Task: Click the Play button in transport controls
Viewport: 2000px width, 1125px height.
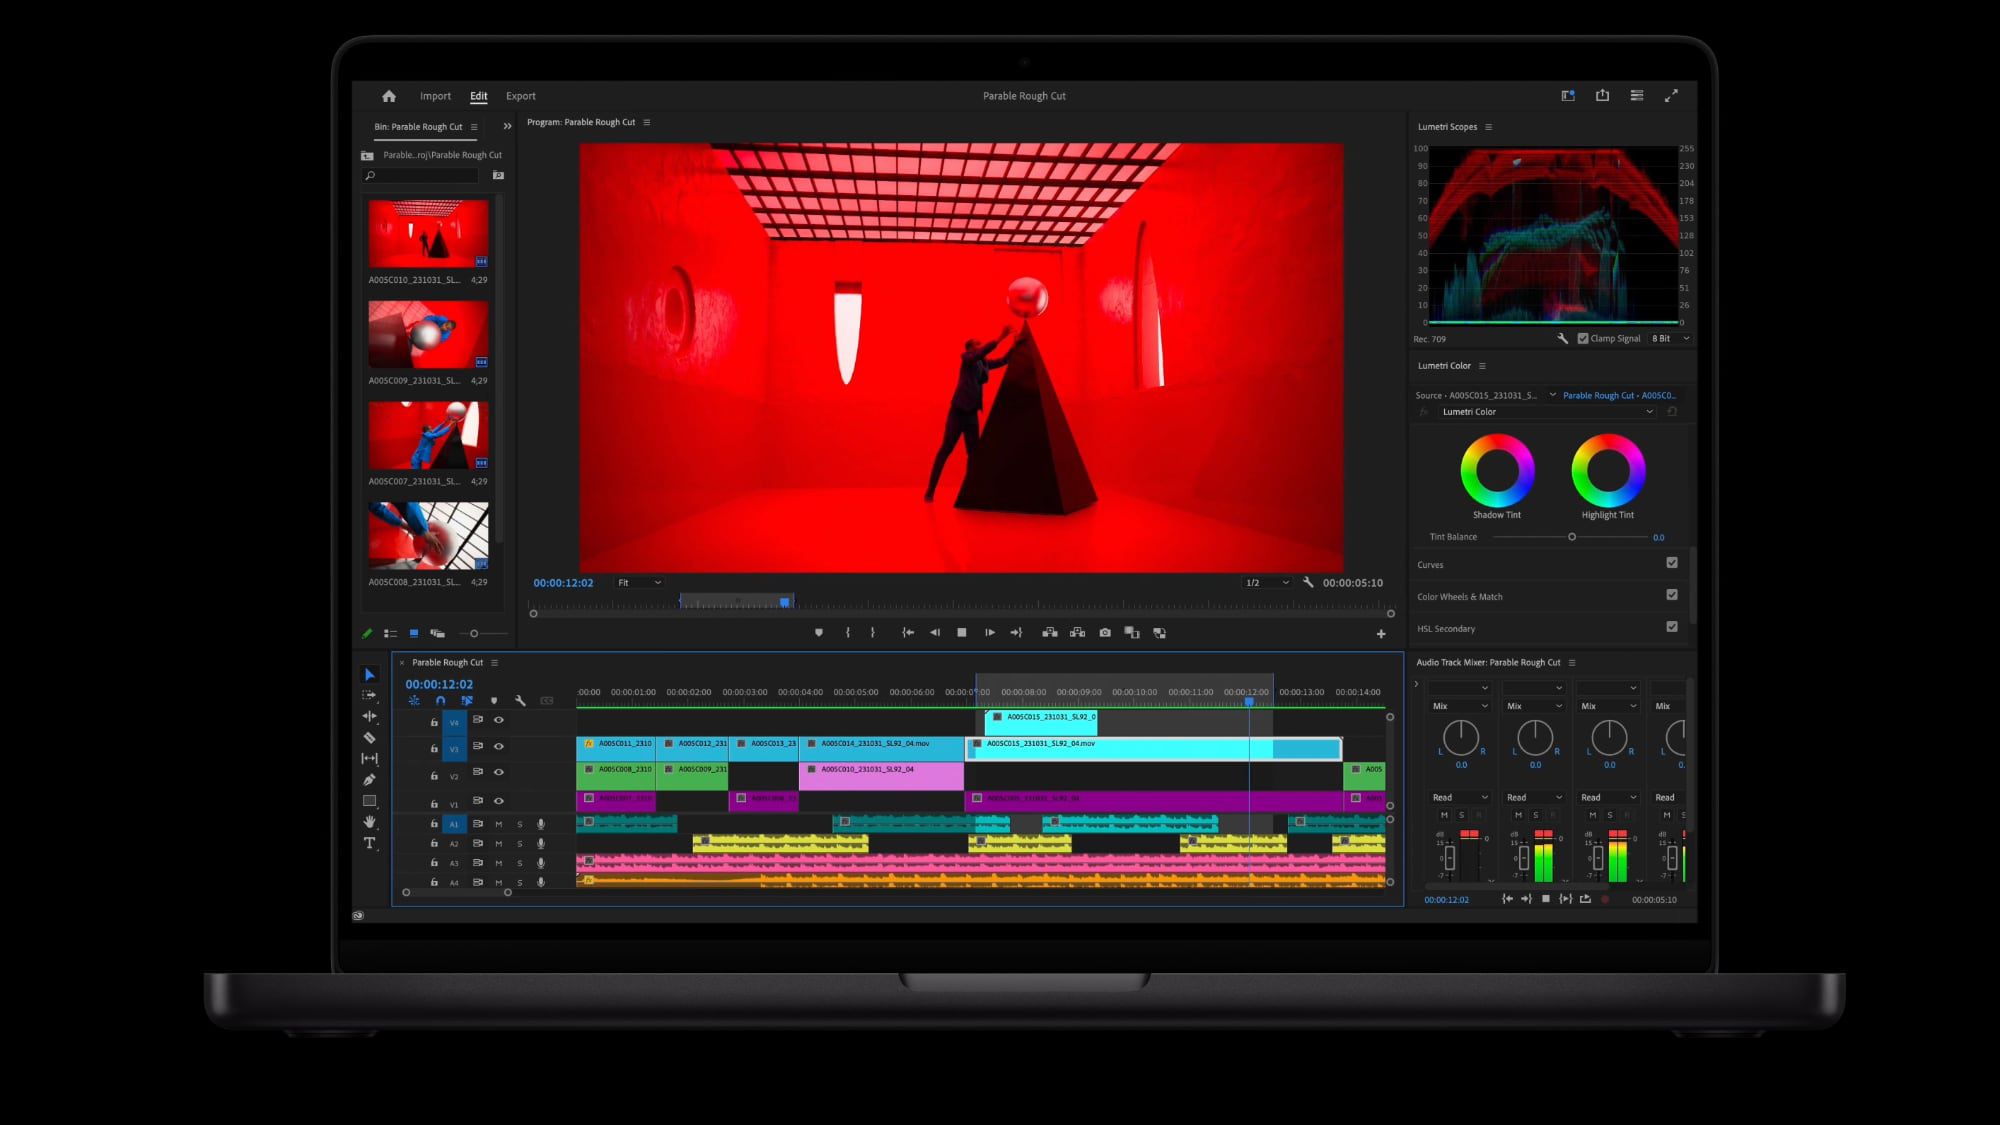Action: 989,632
